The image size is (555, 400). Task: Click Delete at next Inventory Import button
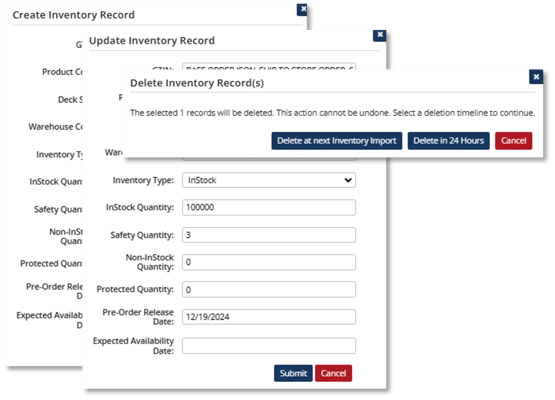tap(337, 141)
